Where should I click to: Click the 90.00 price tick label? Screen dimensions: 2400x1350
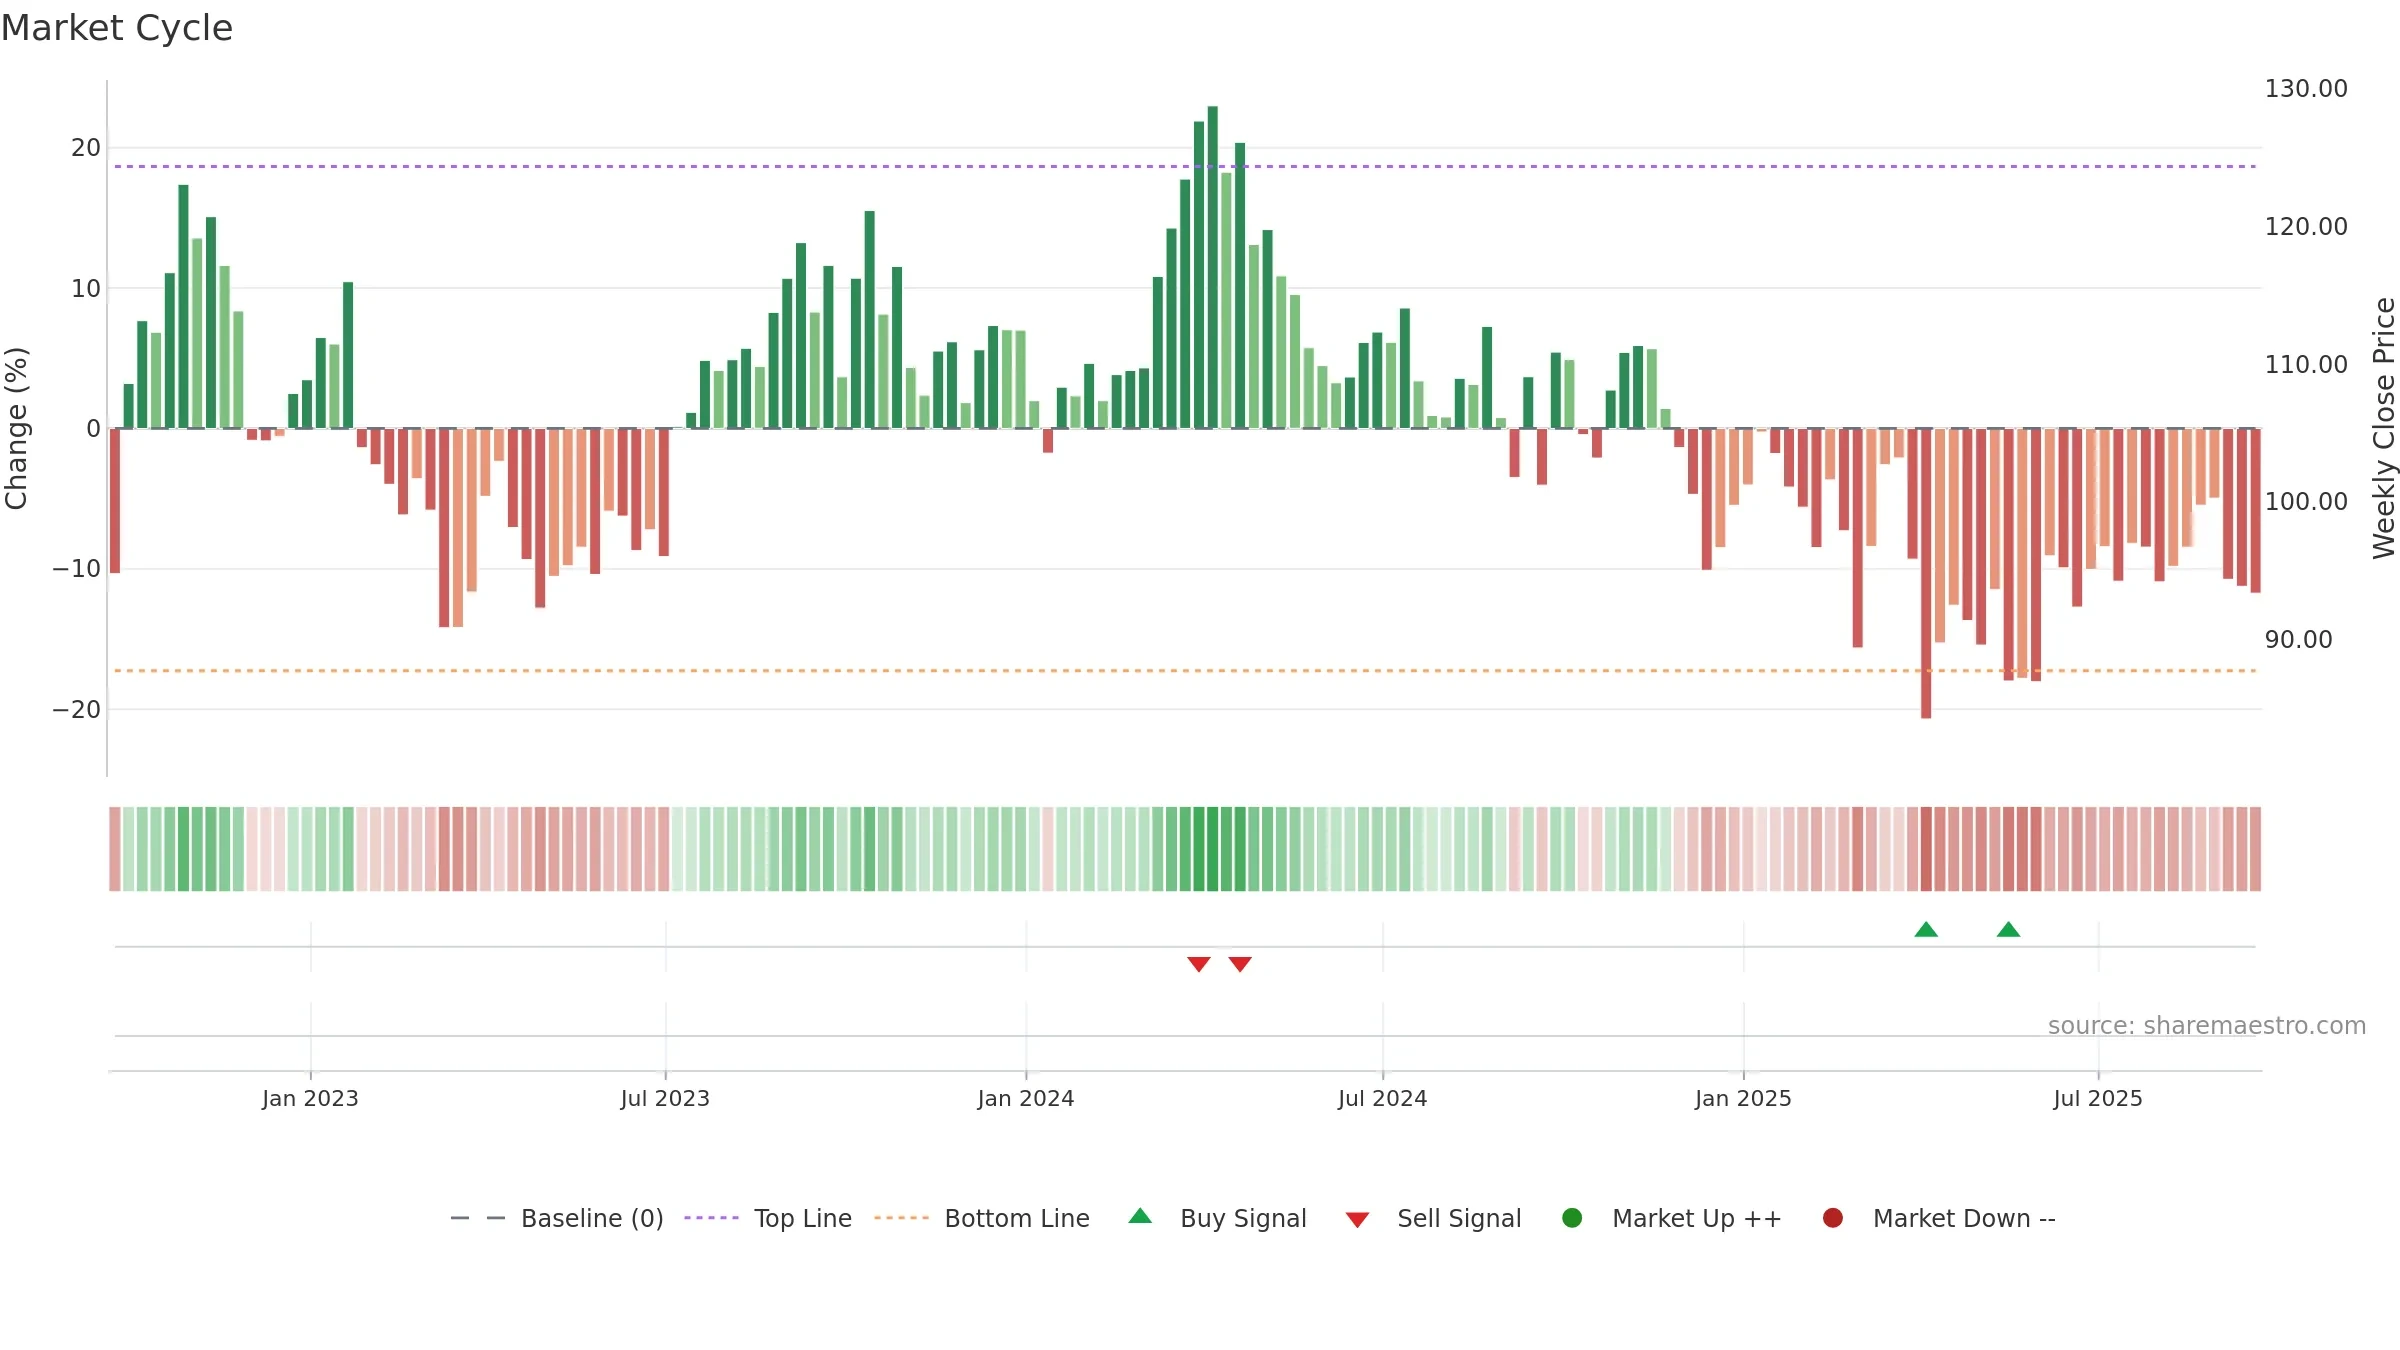click(x=2298, y=640)
